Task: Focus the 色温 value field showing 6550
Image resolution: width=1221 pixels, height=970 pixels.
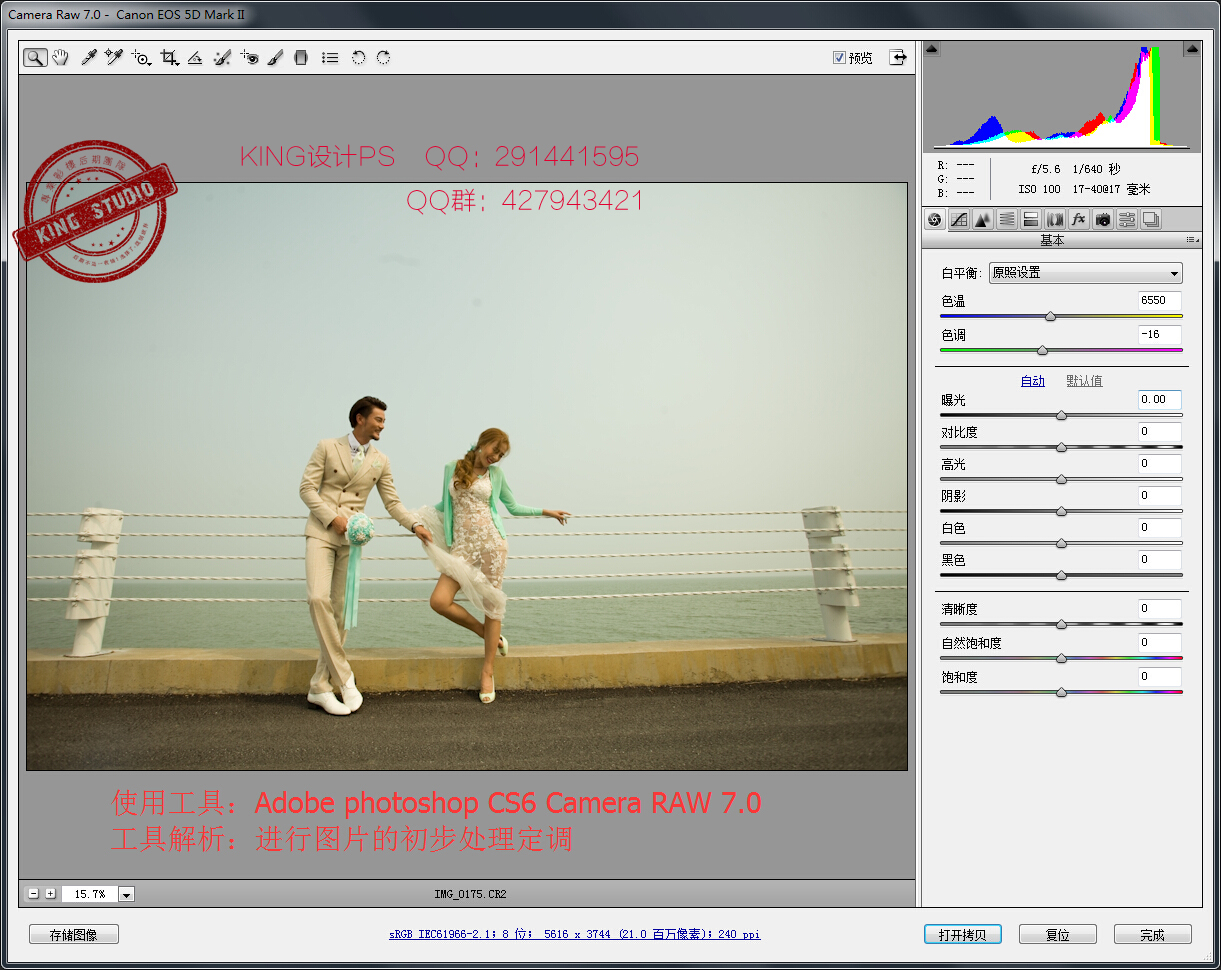Action: pyautogui.click(x=1159, y=300)
